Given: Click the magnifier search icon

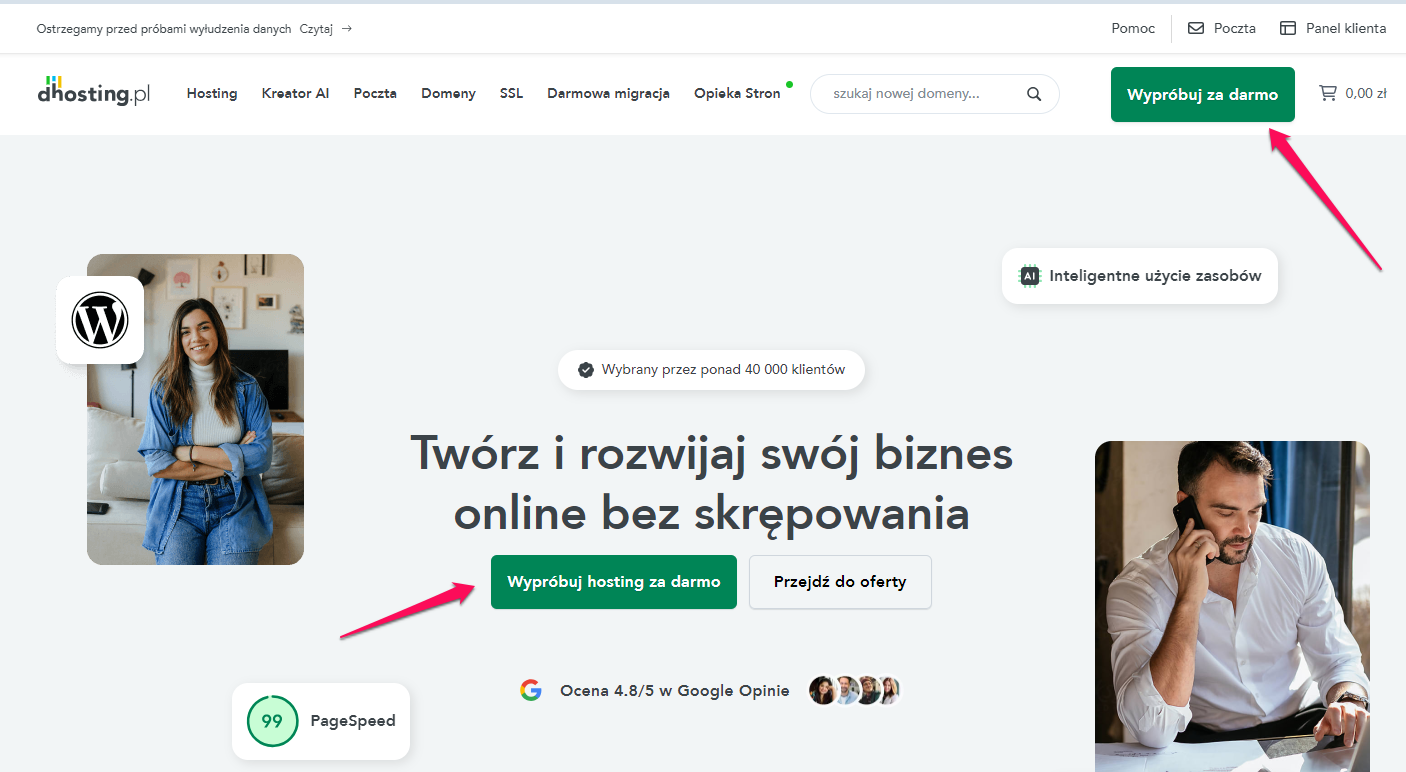Looking at the screenshot, I should pyautogui.click(x=1034, y=94).
